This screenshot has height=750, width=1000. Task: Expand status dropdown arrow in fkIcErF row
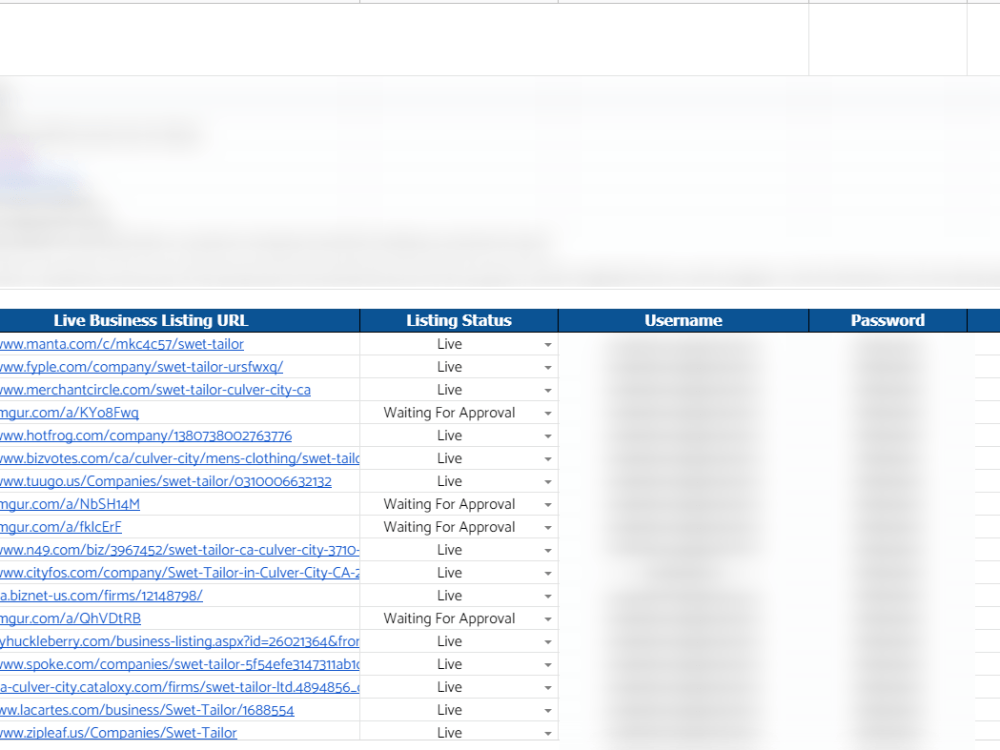[x=548, y=528]
